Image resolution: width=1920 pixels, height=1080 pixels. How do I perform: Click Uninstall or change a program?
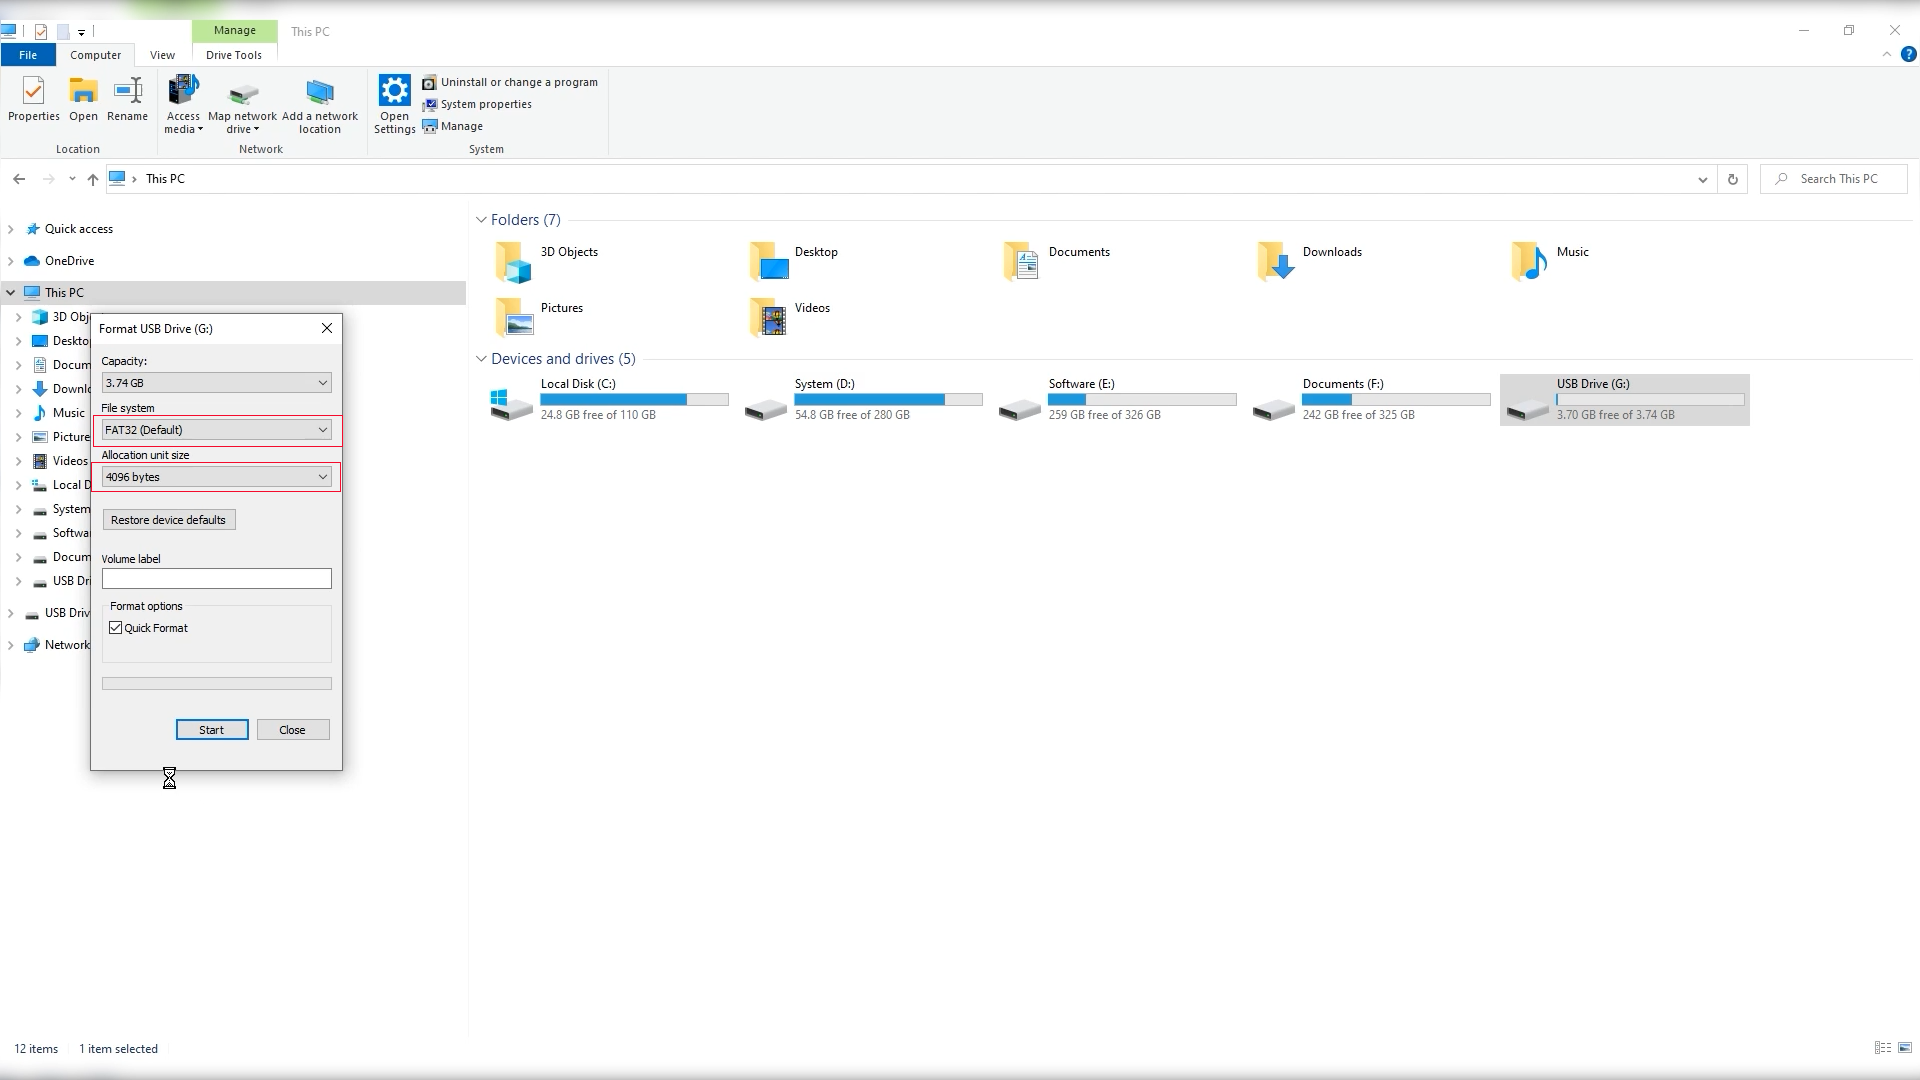pyautogui.click(x=510, y=82)
